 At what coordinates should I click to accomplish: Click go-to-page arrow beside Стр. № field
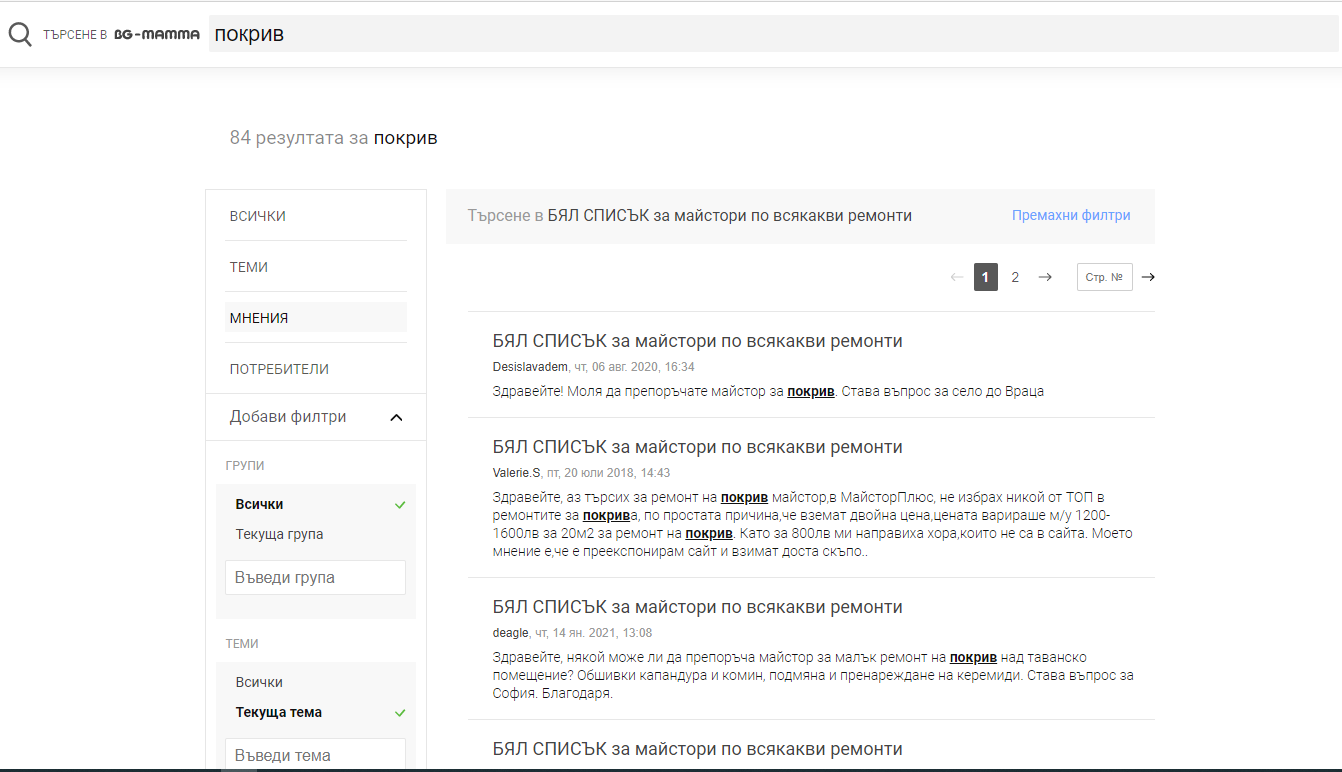coord(1148,277)
